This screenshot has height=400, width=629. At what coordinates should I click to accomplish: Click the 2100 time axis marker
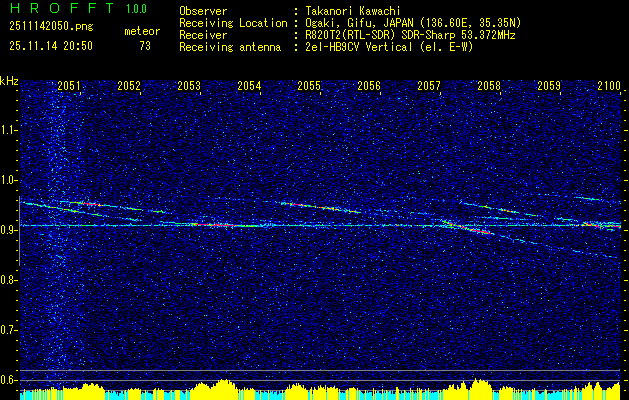tap(609, 86)
